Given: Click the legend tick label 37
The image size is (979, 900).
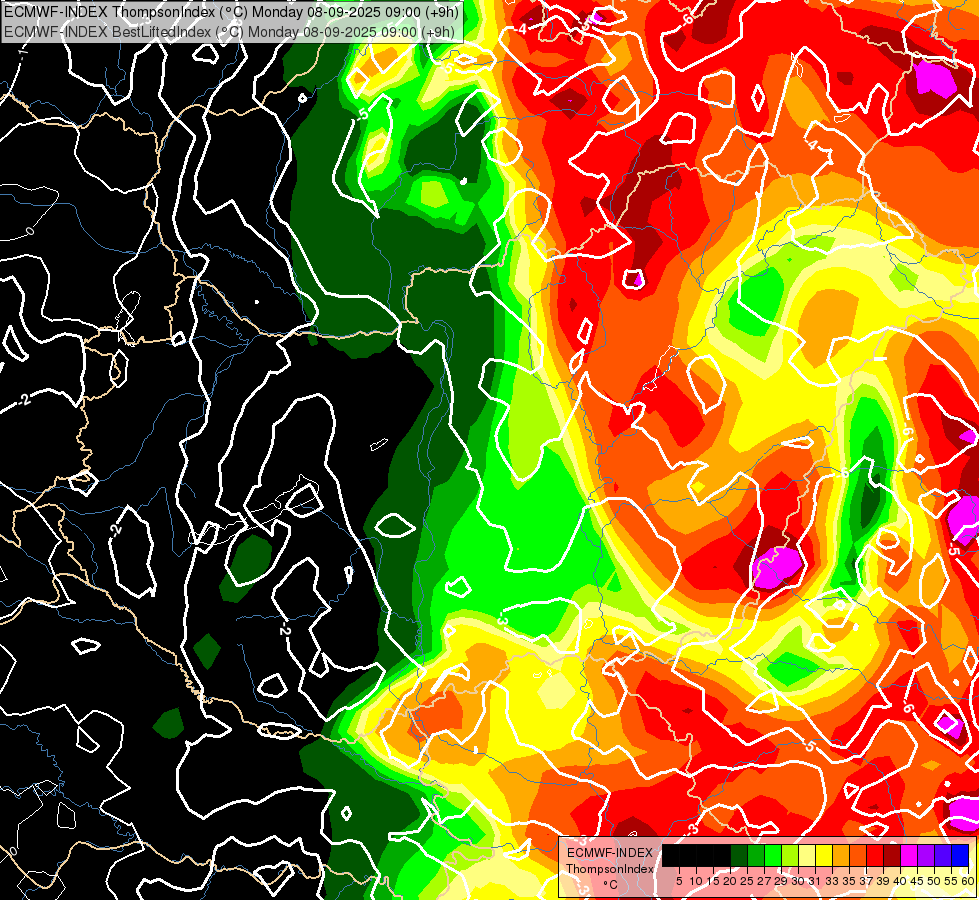Looking at the screenshot, I should [867, 881].
